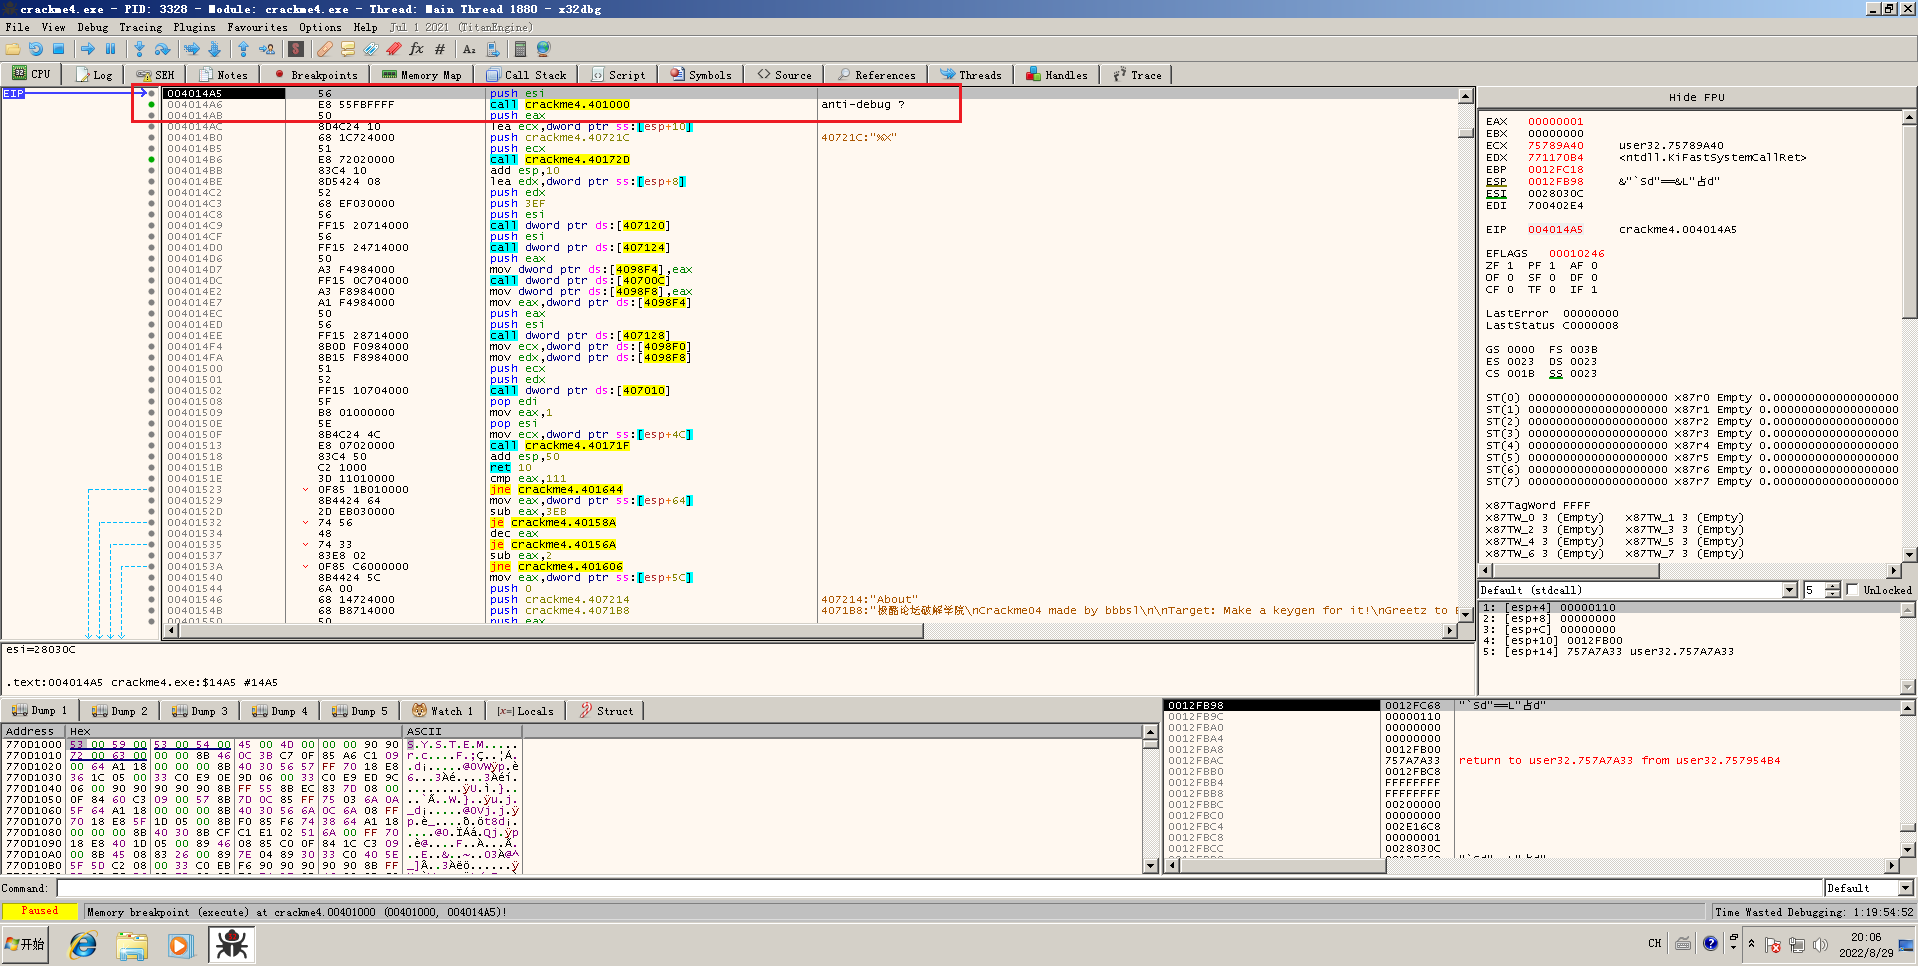This screenshot has height=966, width=1918.
Task: Click the Functions fx toolbar icon
Action: tap(416, 49)
